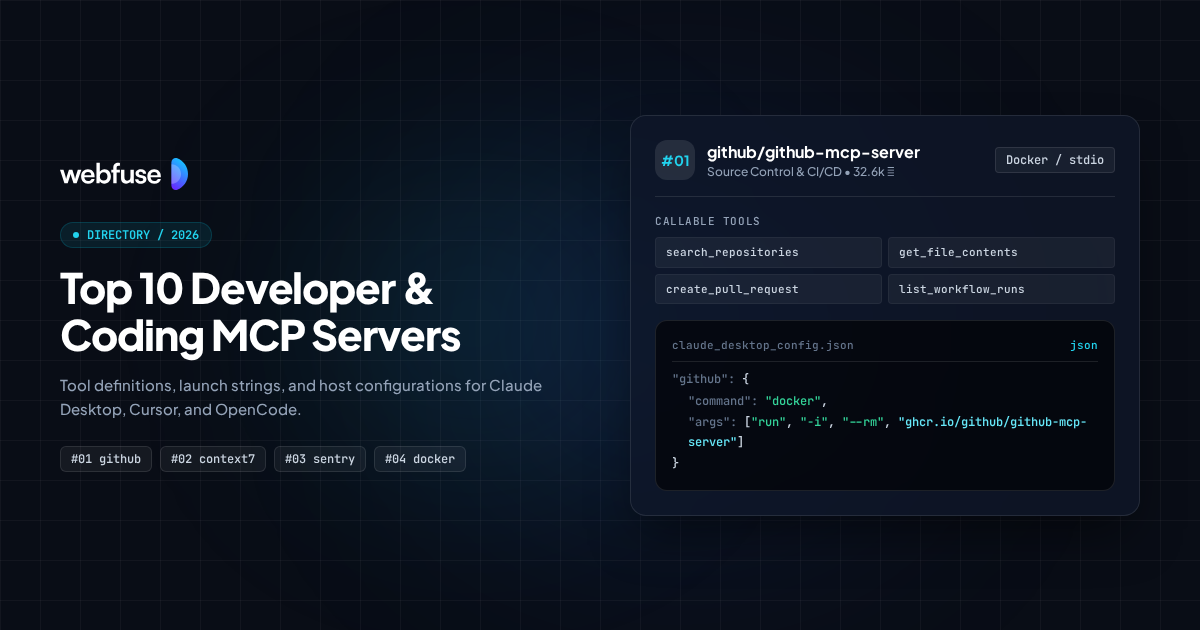Viewport: 1200px width, 630px height.
Task: Click the json language label
Action: [1084, 345]
